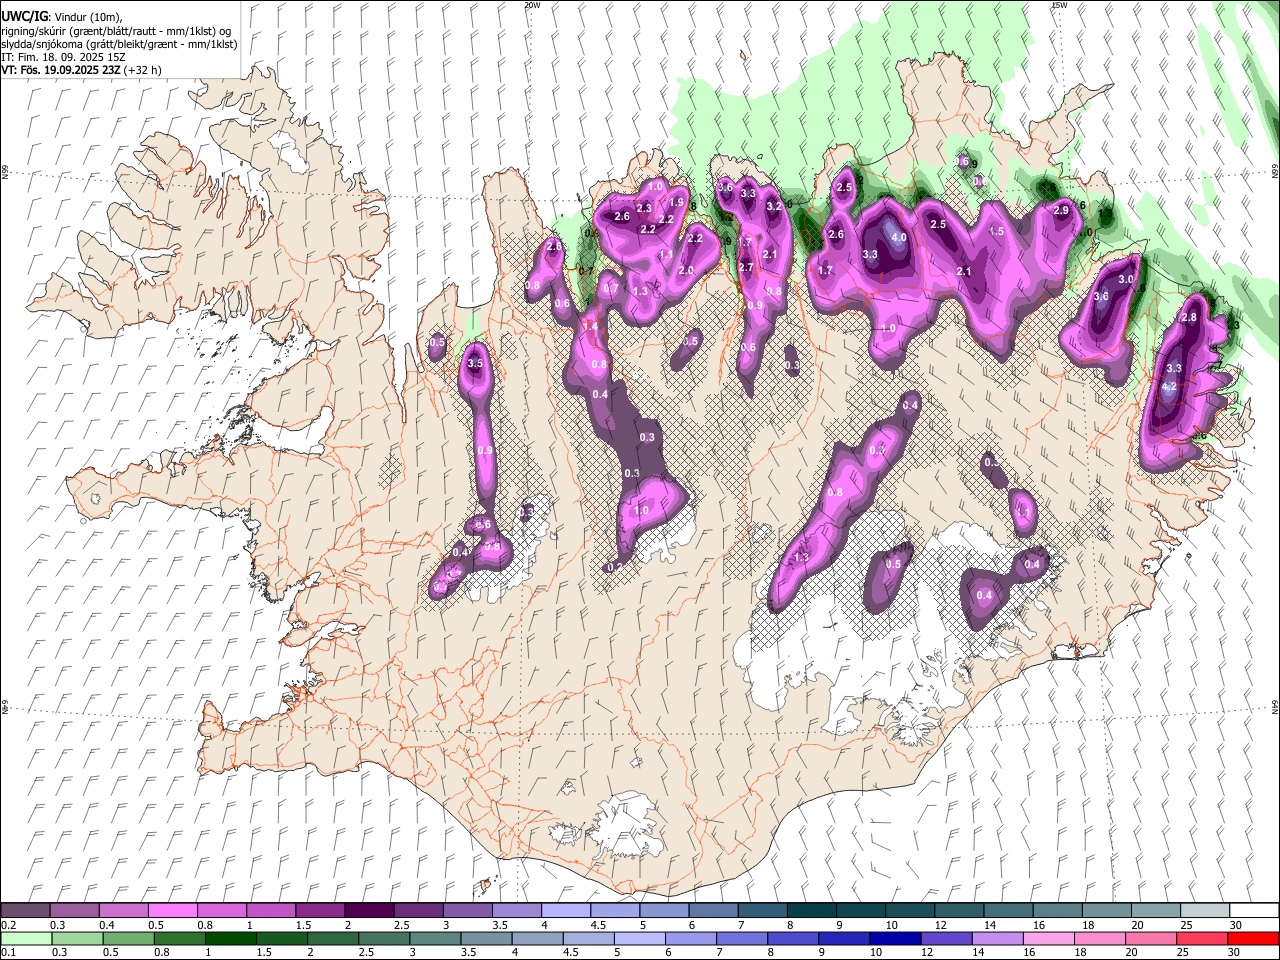Click the "IT: Fim. 18. 09. 2025 15Z" line
Screen dimensions: 1280x960
pyautogui.click(x=63, y=57)
